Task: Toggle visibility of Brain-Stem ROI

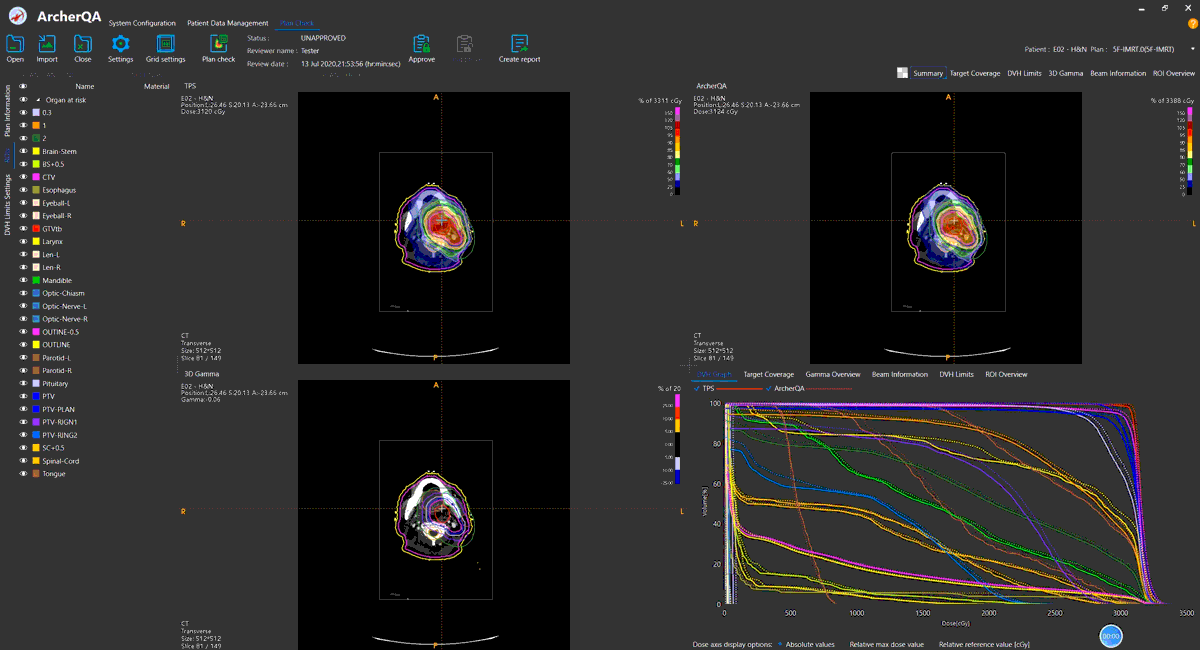Action: pos(23,151)
